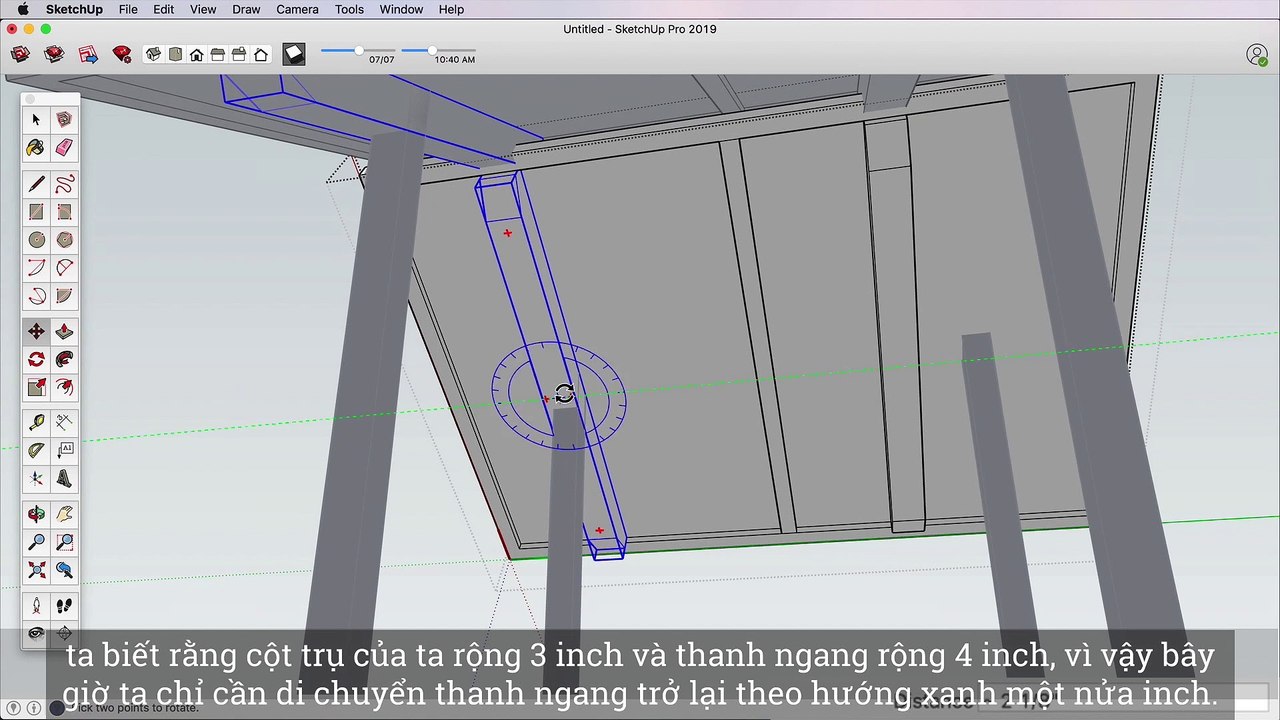Select the Axes tool
This screenshot has width=1280, height=720.
[36, 478]
